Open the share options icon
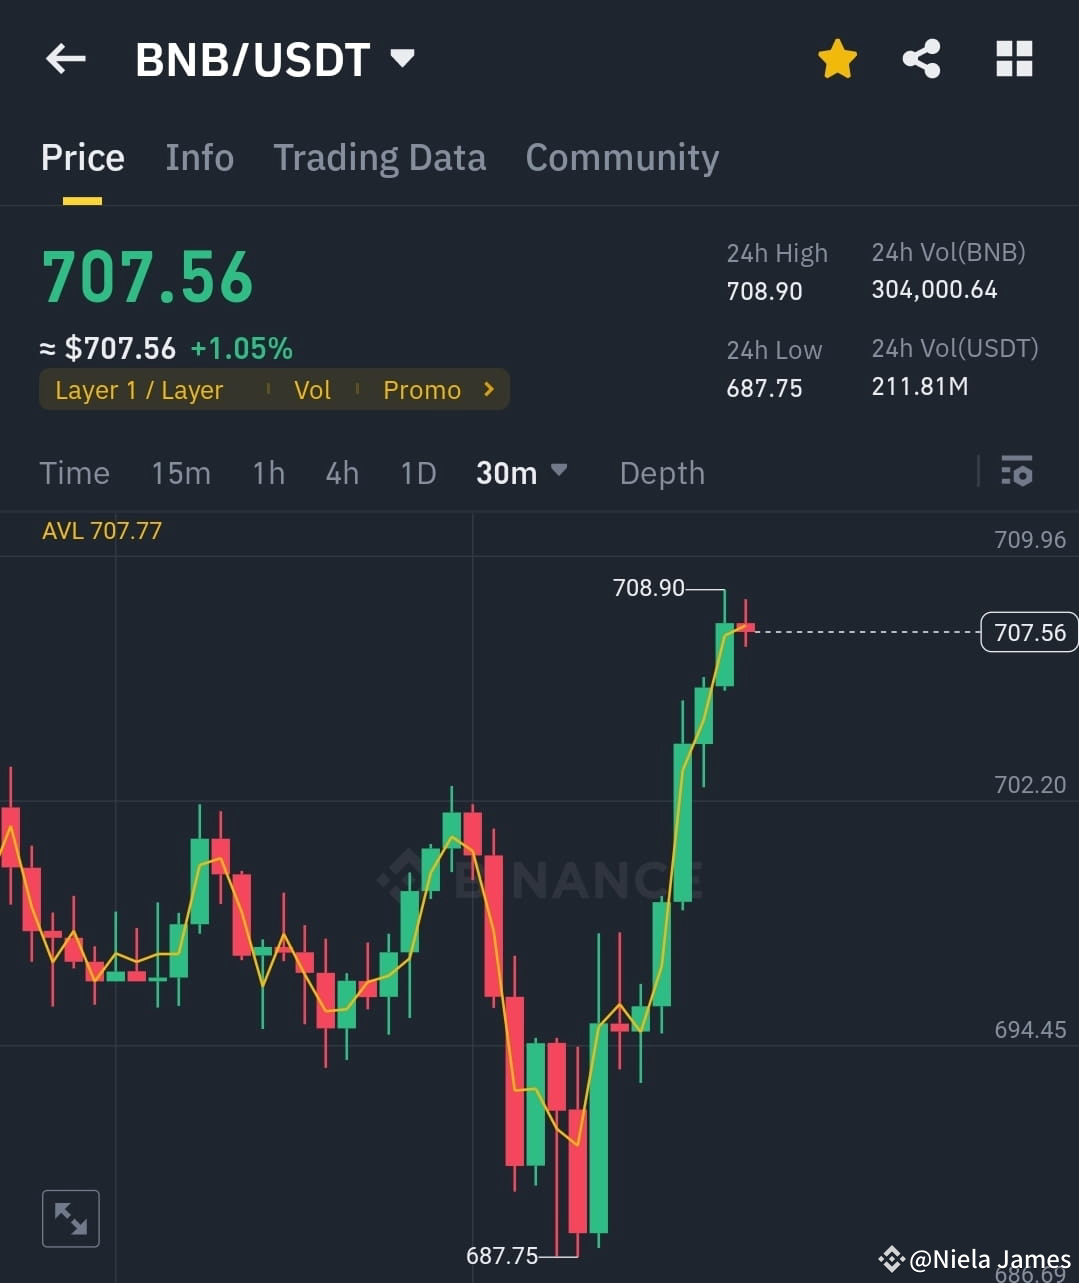The image size is (1079, 1283). (921, 58)
